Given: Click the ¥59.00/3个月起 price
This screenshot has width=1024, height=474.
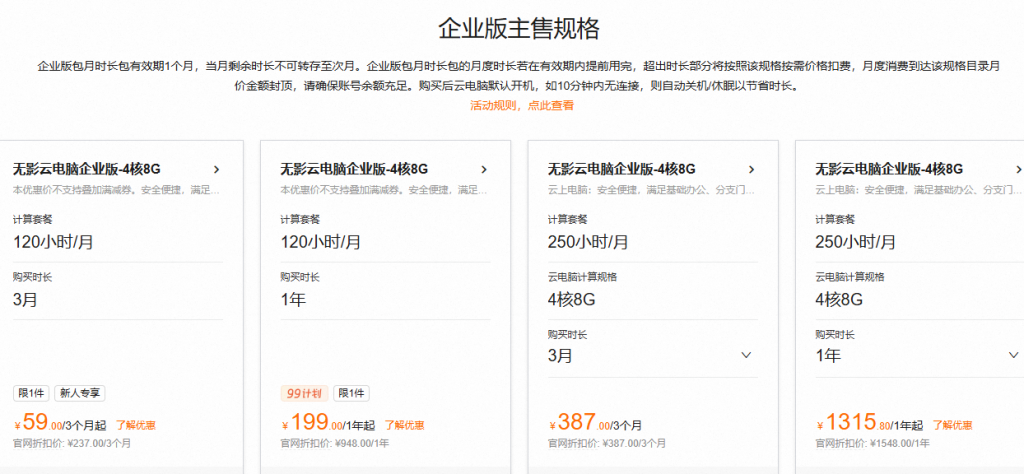Looking at the screenshot, I should (60, 423).
